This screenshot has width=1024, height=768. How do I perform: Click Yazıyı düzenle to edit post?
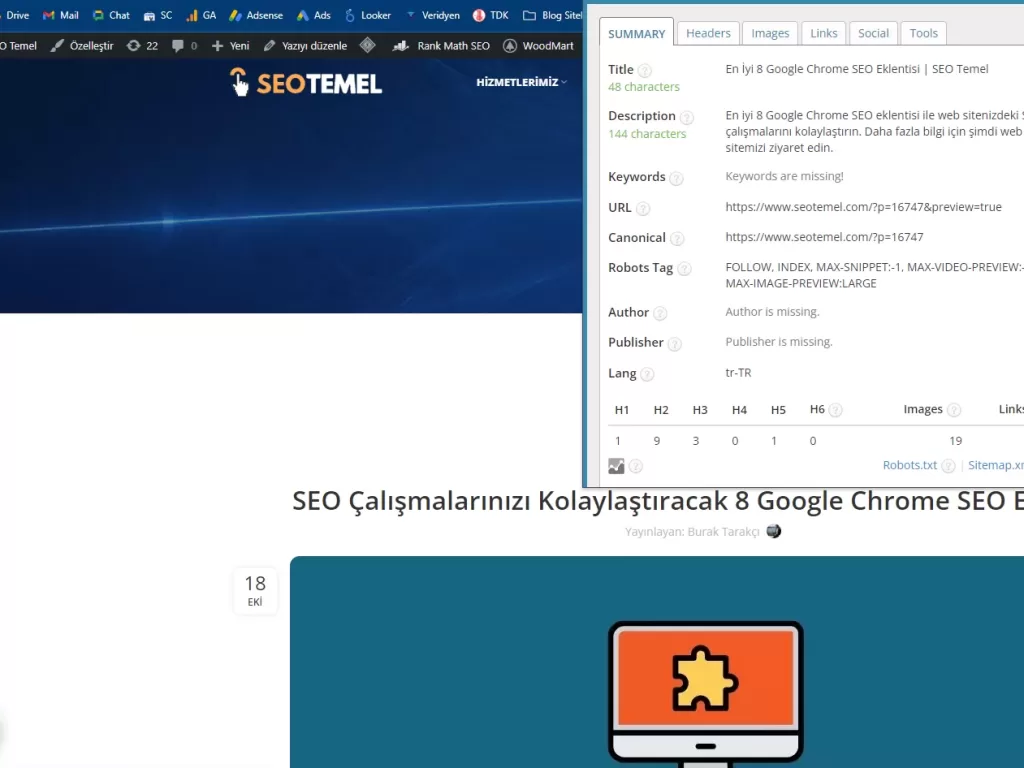coord(305,46)
